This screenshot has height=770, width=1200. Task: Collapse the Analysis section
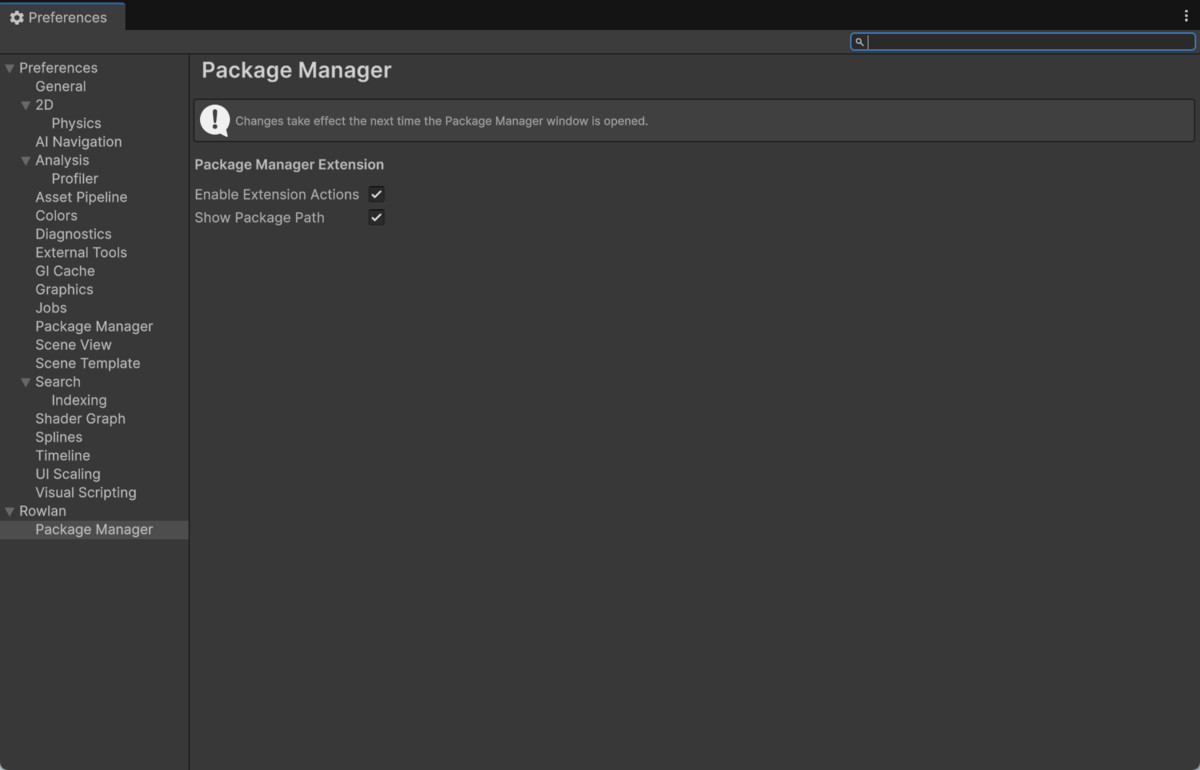[x=25, y=160]
